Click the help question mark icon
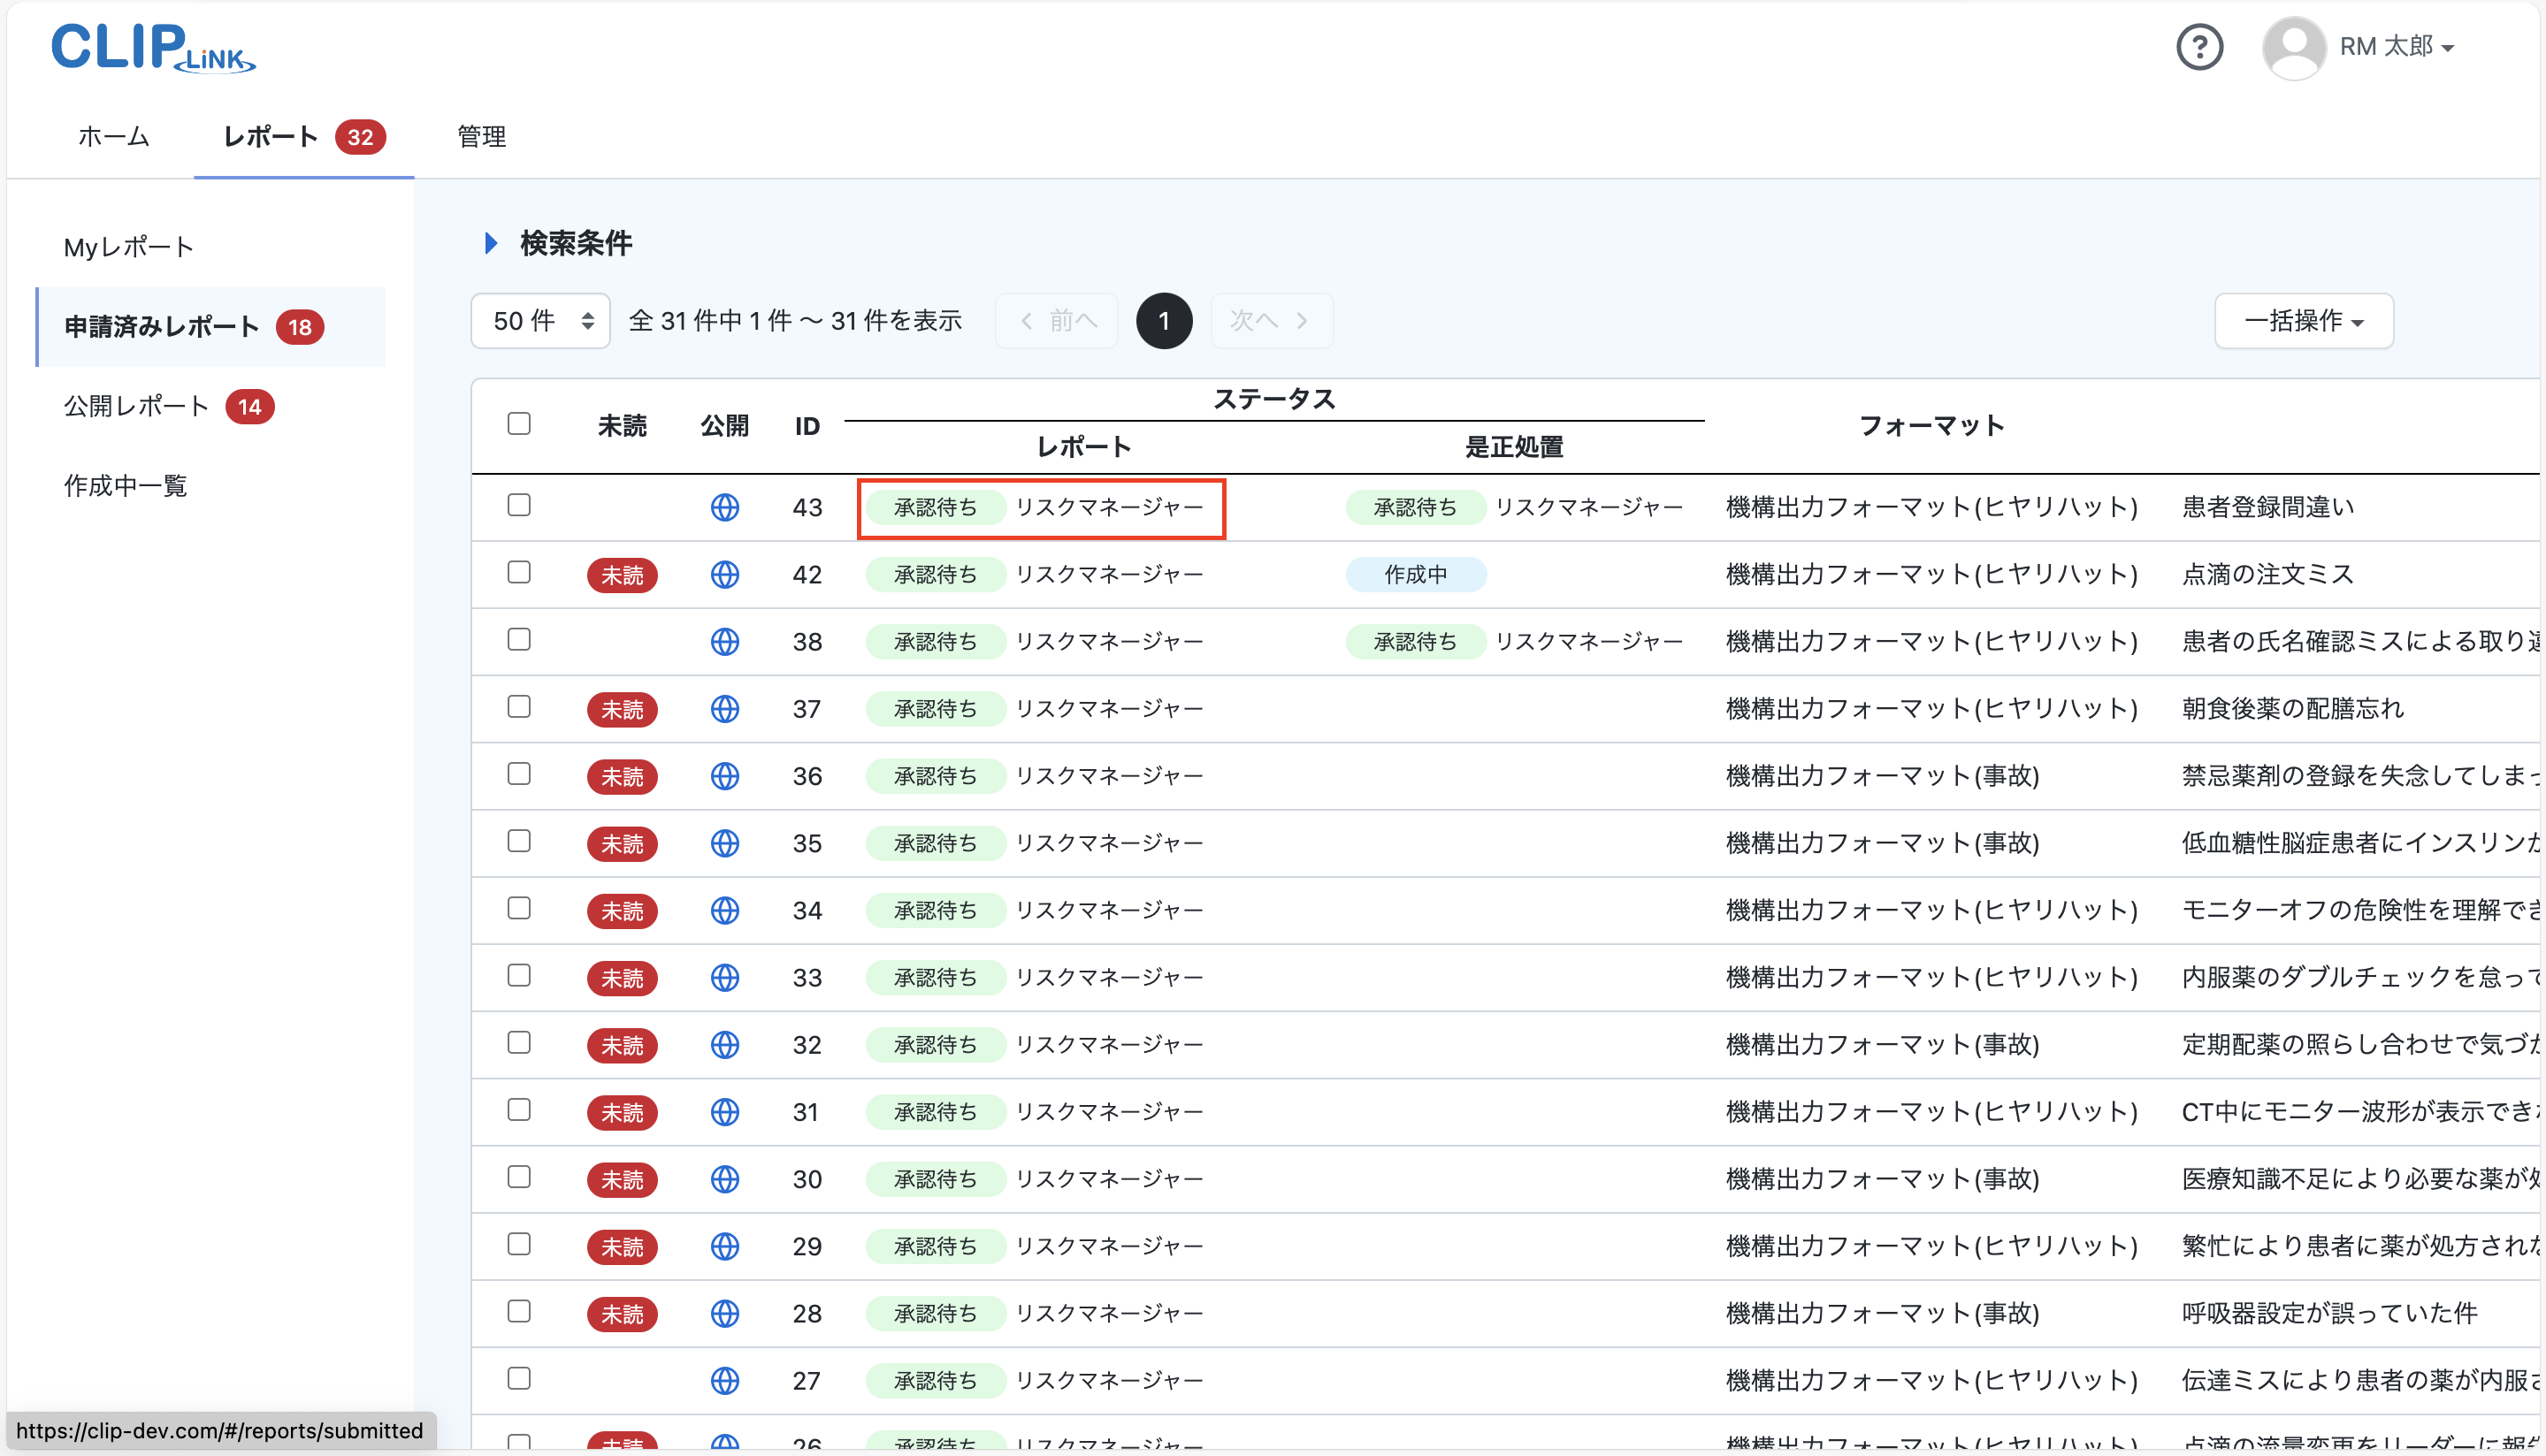2546x1456 pixels. pyautogui.click(x=2199, y=46)
